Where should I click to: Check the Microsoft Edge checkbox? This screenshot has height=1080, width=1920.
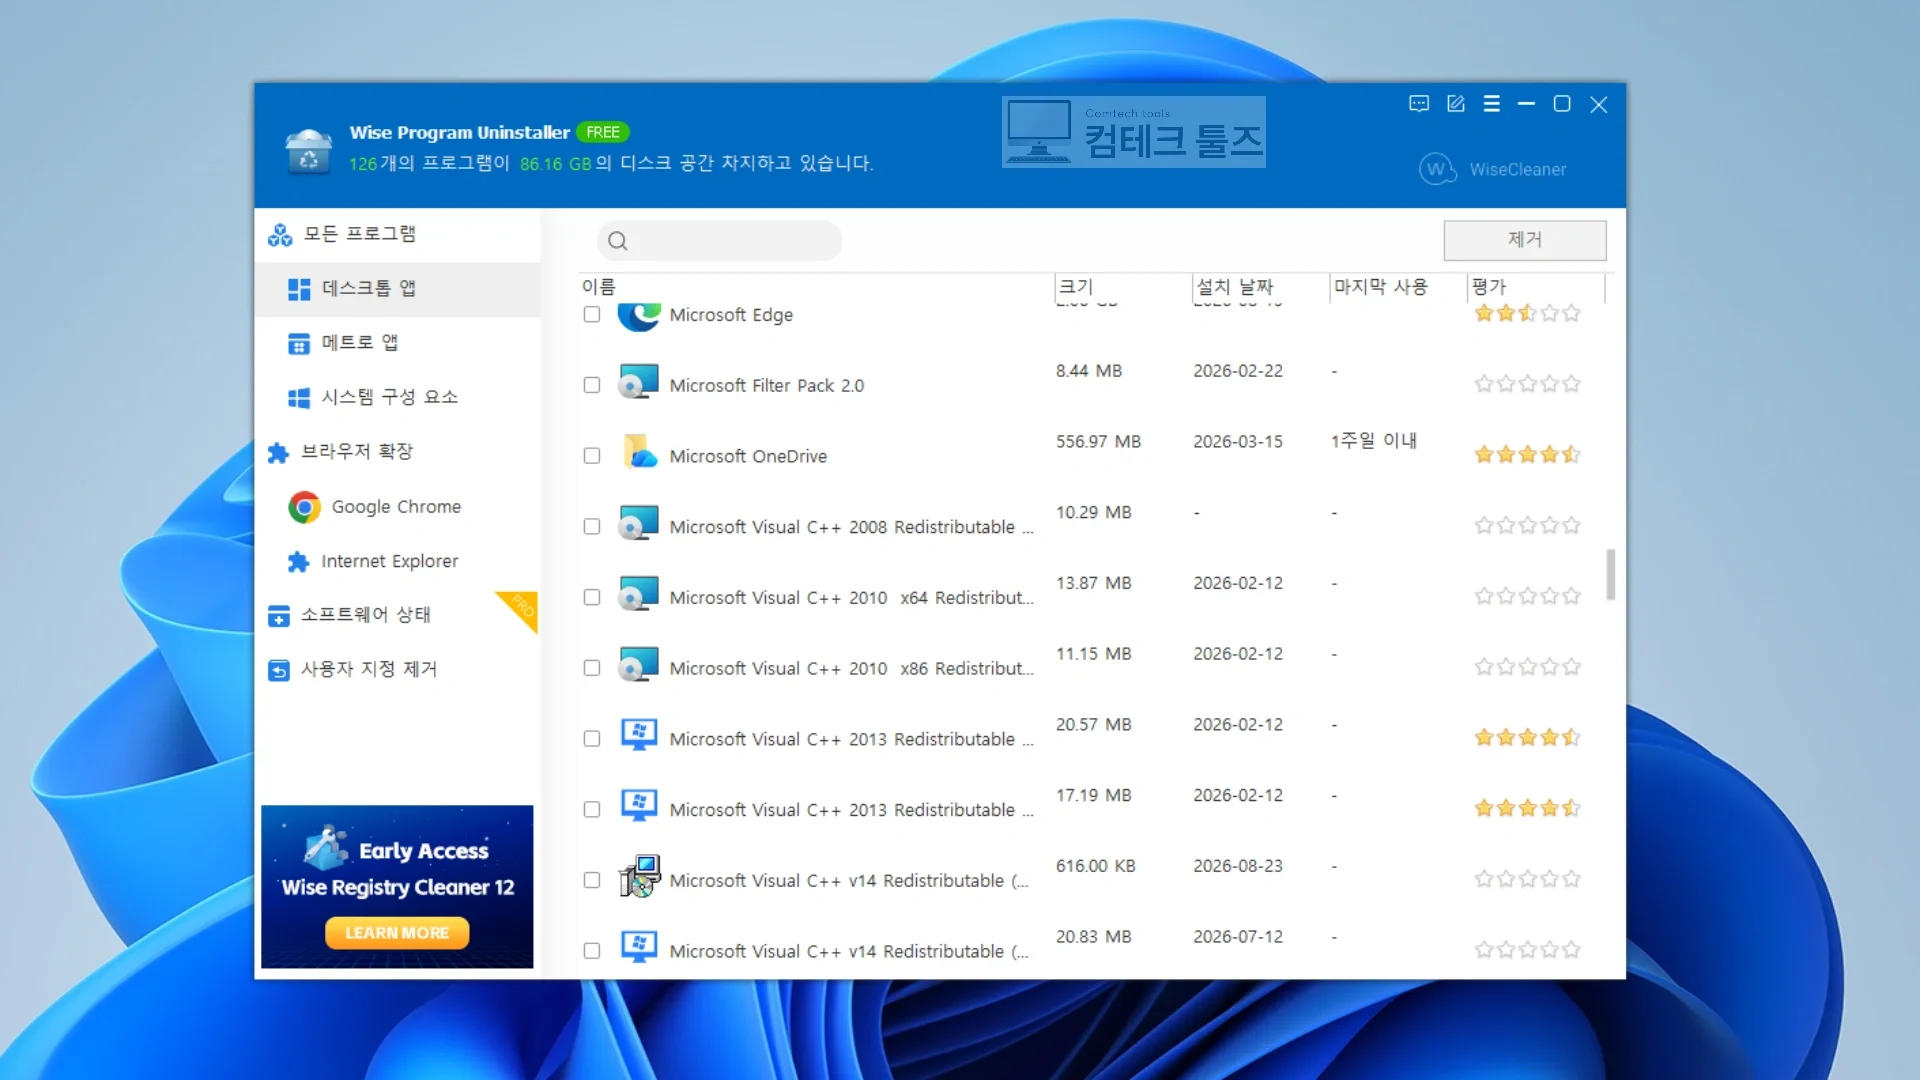(592, 314)
